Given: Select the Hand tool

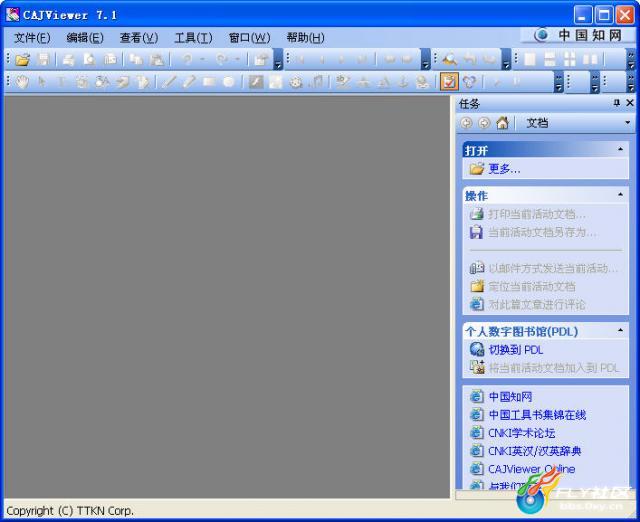Looking at the screenshot, I should [22, 82].
